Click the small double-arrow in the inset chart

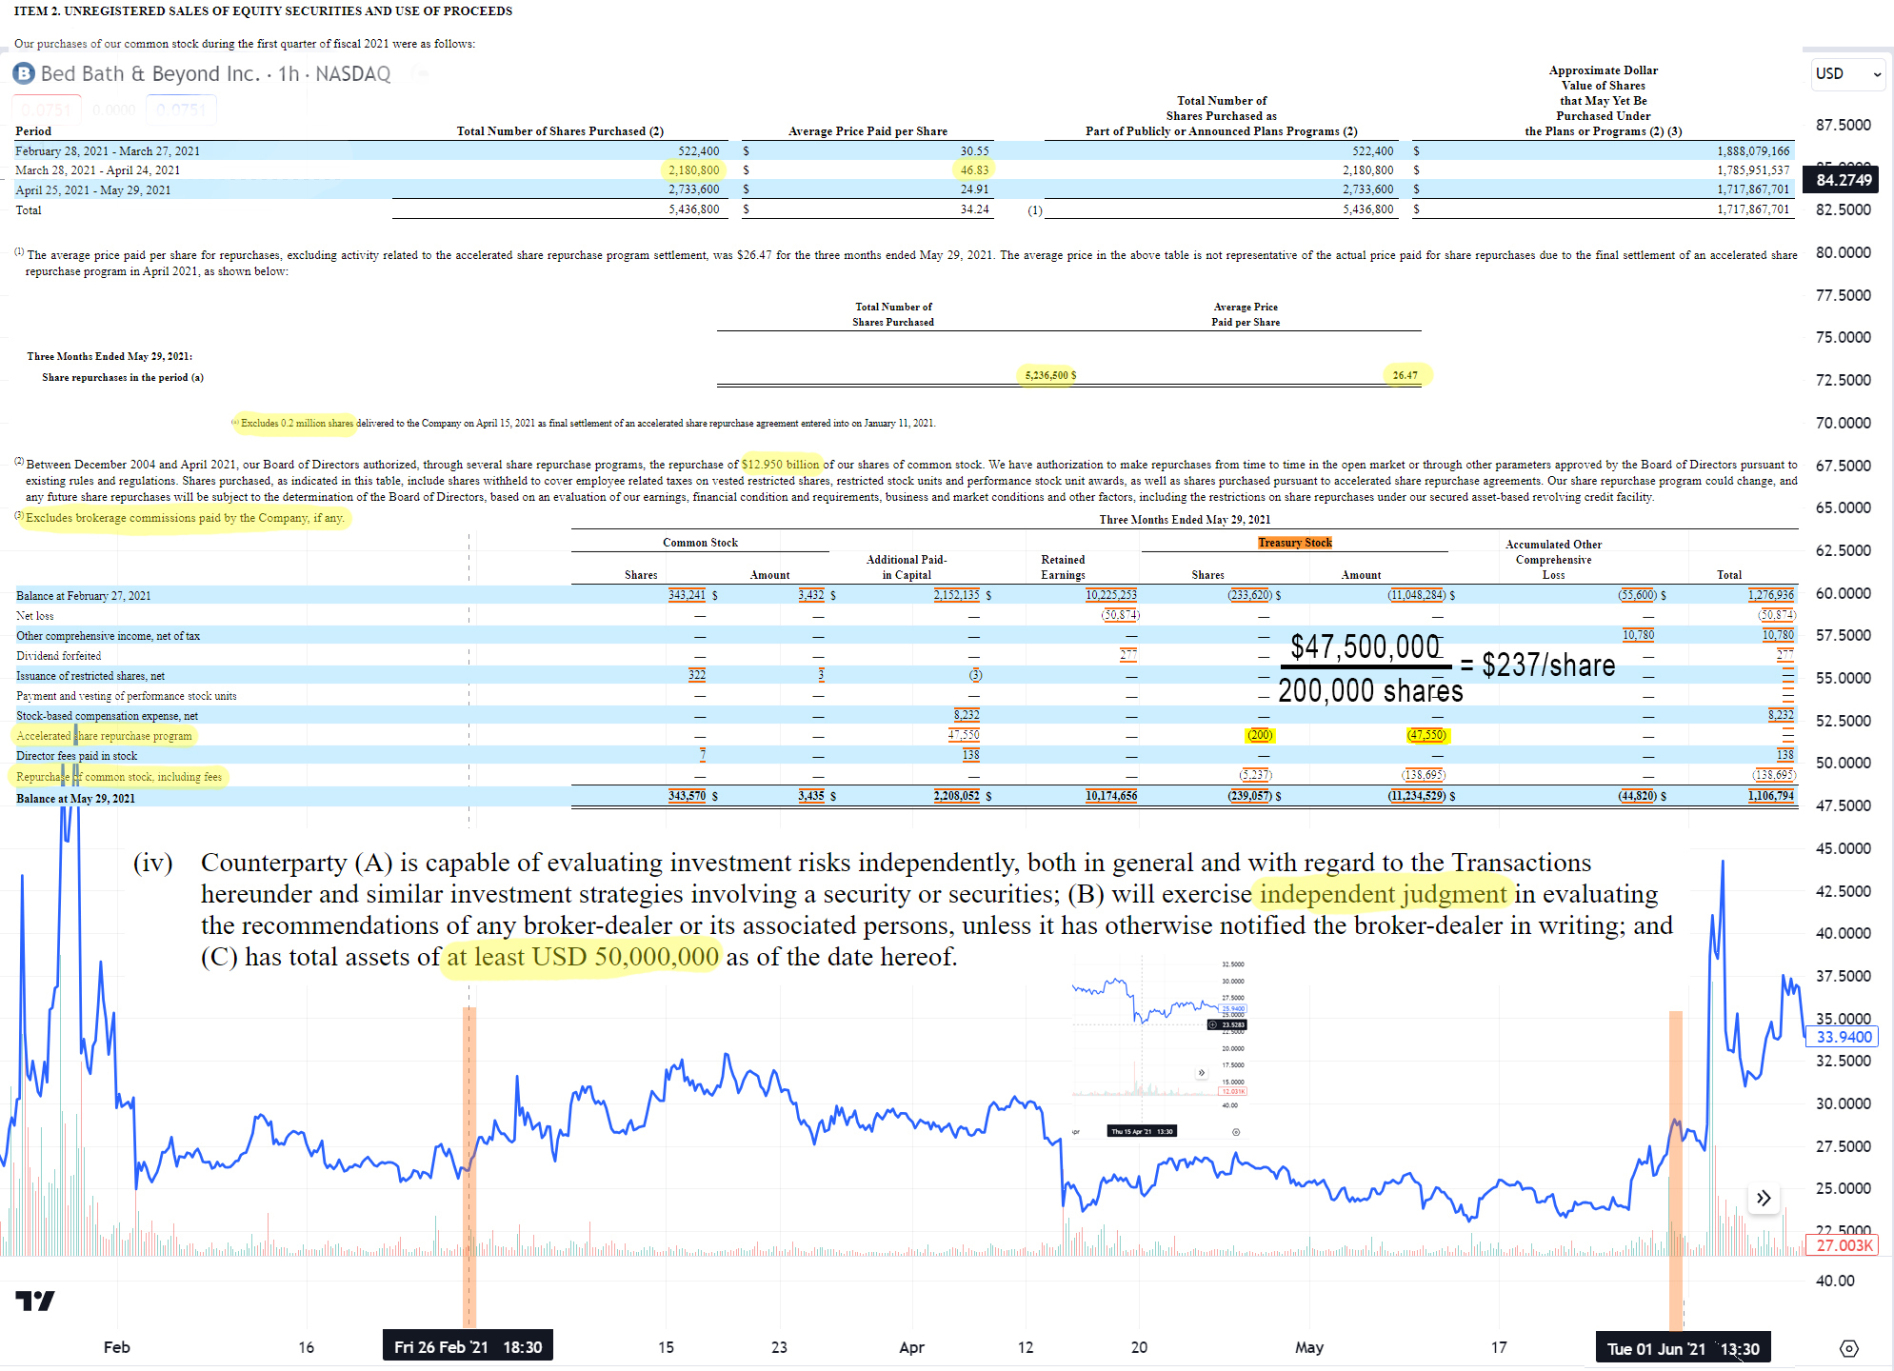coord(1202,1073)
